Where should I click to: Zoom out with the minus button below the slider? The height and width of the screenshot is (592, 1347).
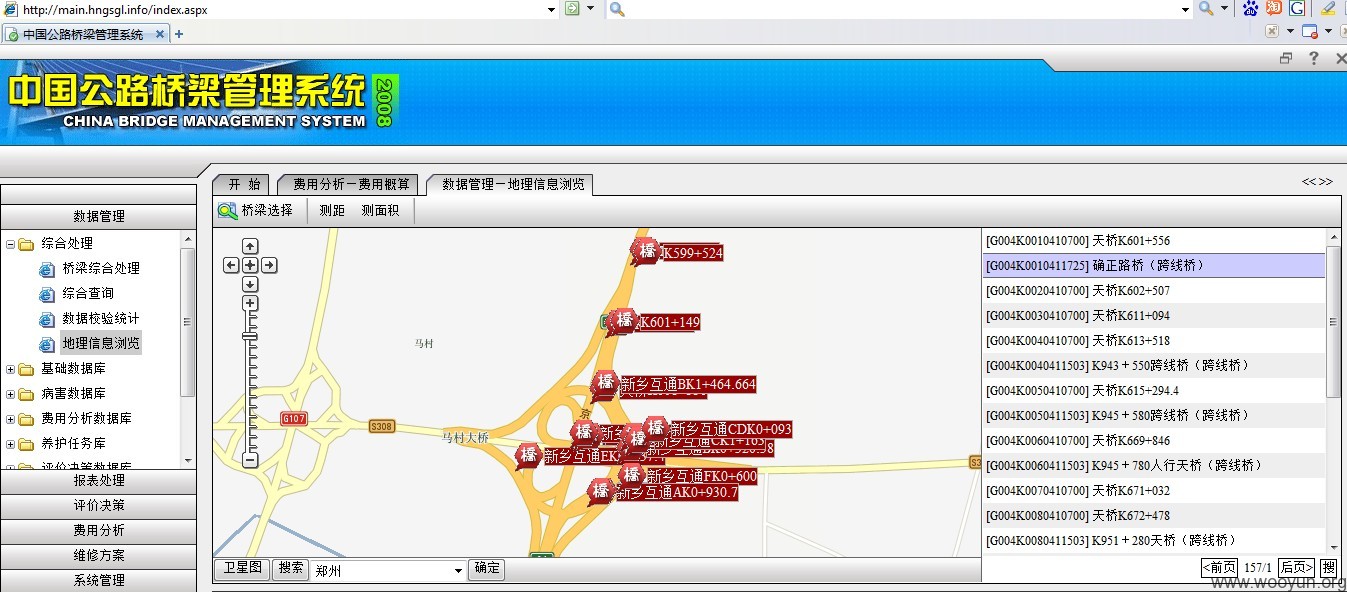click(x=250, y=460)
